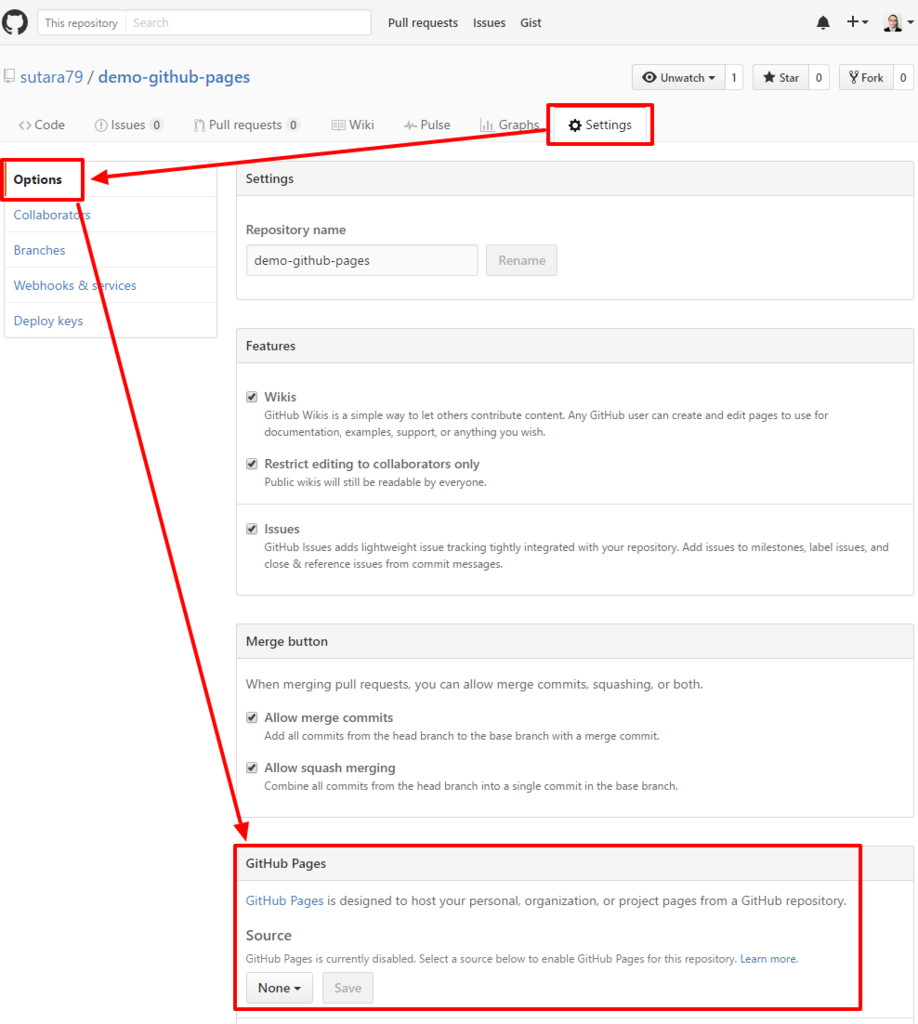The height and width of the screenshot is (1024, 918).
Task: Switch to the Graphs tab
Action: pos(510,125)
